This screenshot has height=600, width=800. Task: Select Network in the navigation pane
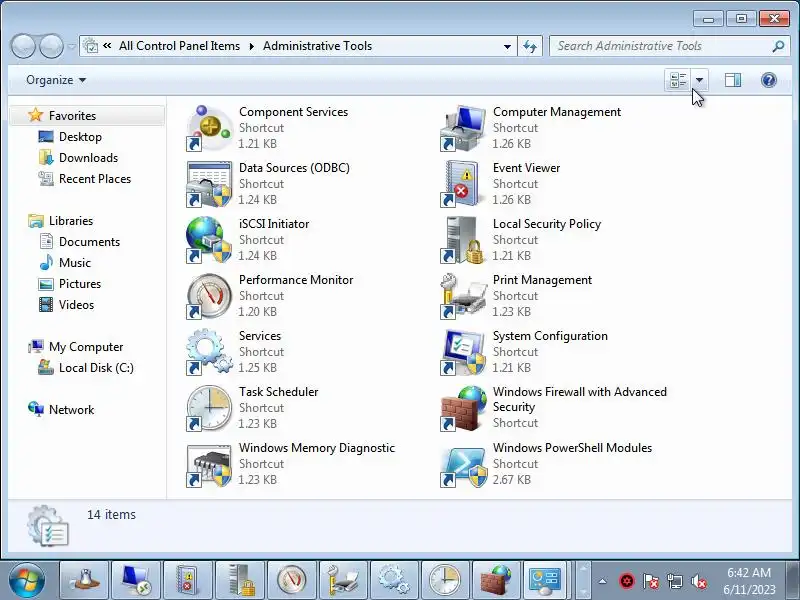pyautogui.click(x=71, y=409)
